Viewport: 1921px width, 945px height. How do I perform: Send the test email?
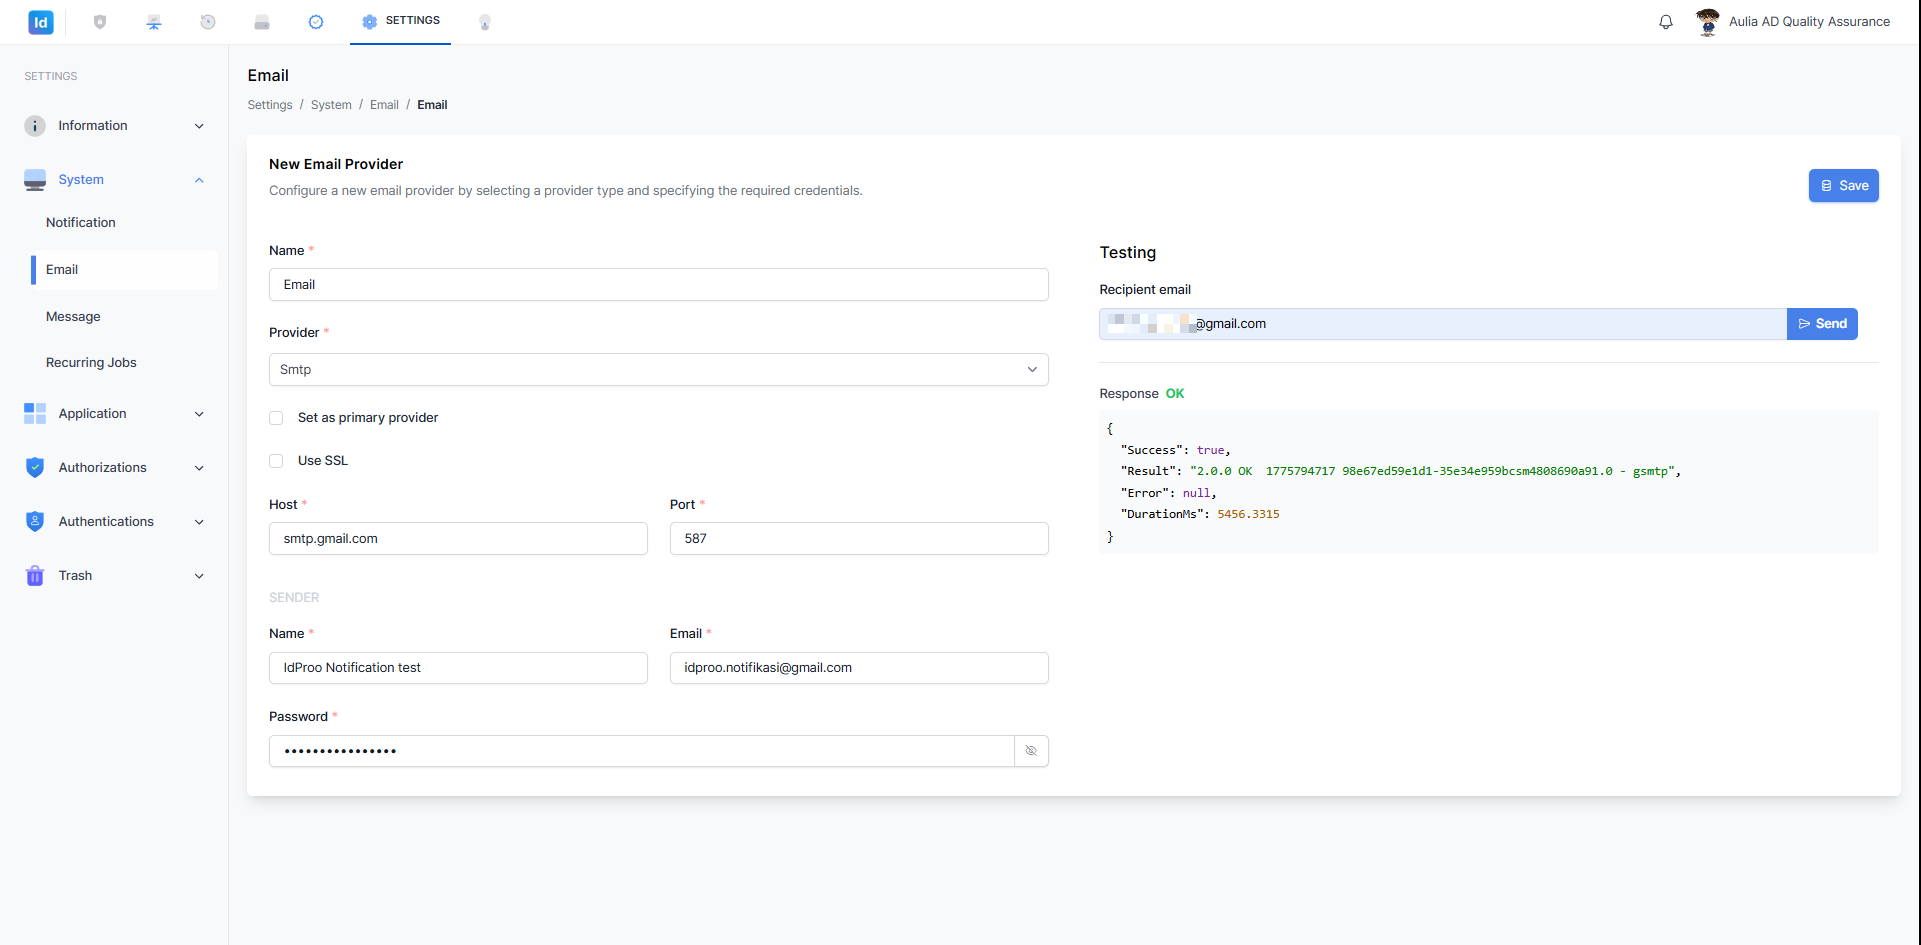1822,324
